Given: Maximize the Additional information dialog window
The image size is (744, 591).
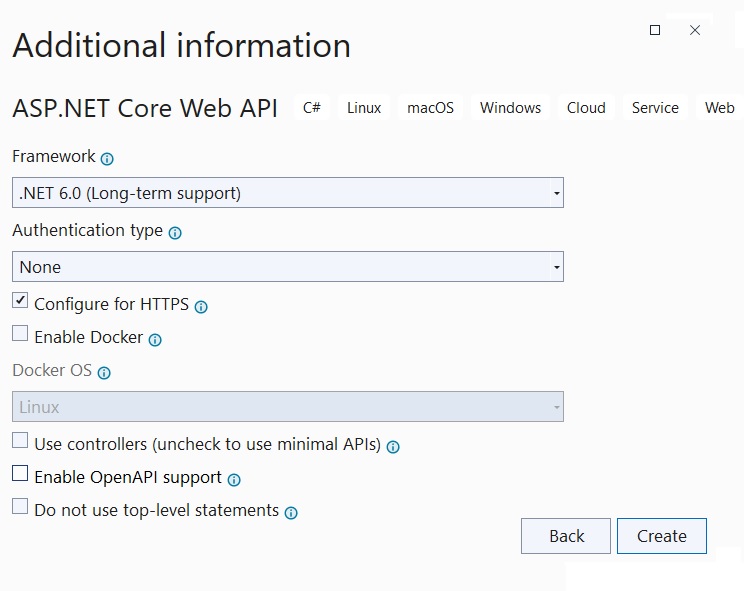Looking at the screenshot, I should pyautogui.click(x=655, y=30).
